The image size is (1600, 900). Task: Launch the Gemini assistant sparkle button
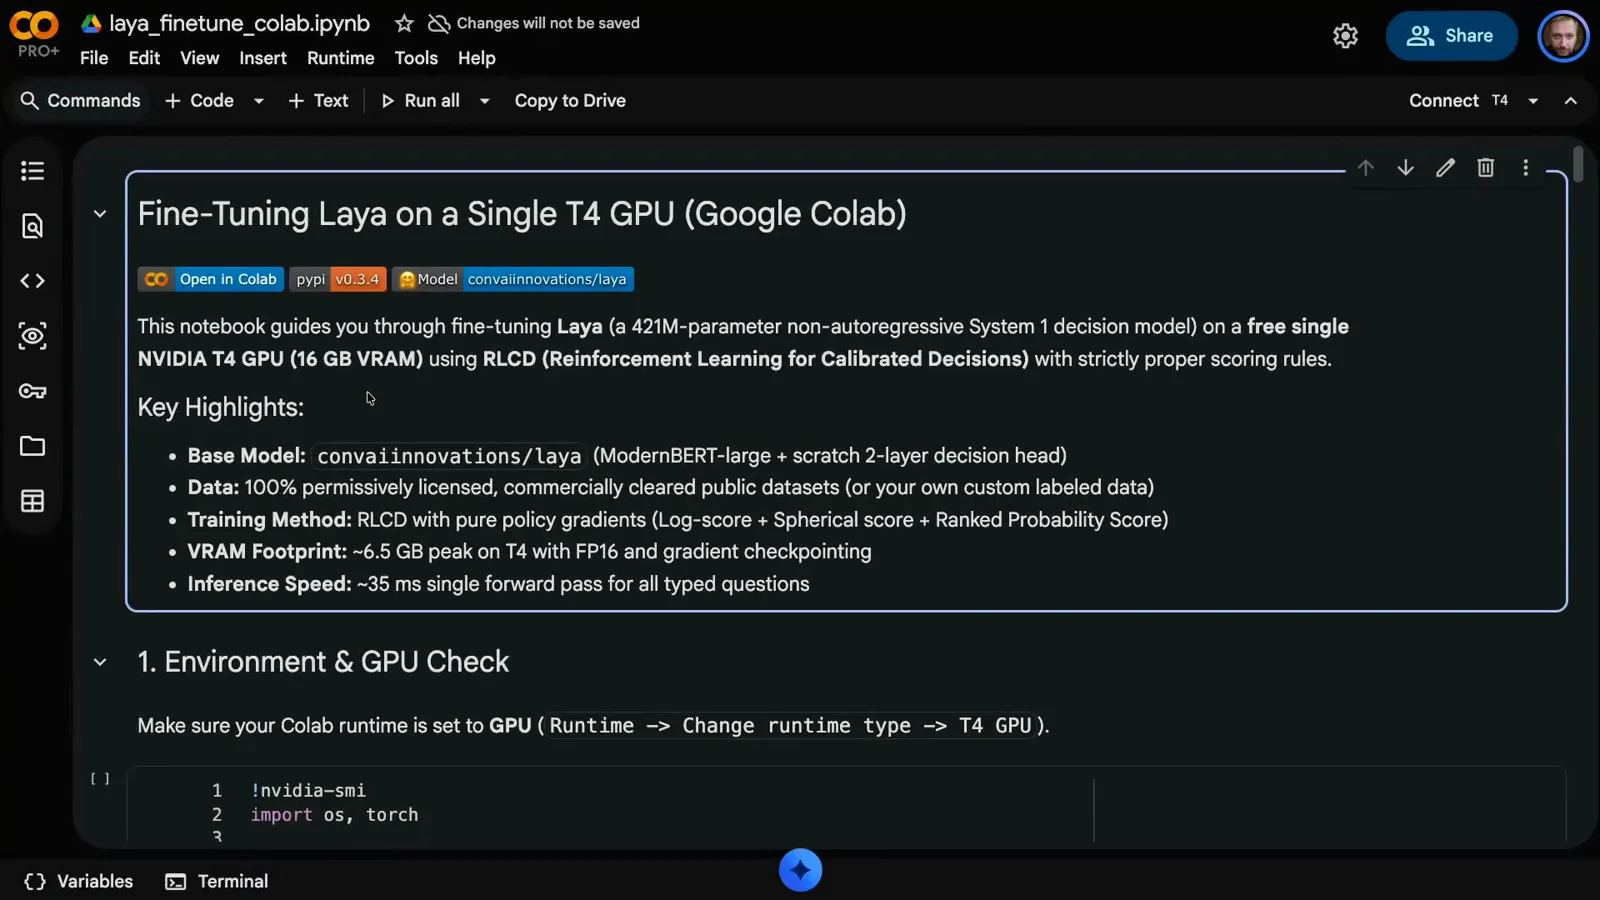800,870
